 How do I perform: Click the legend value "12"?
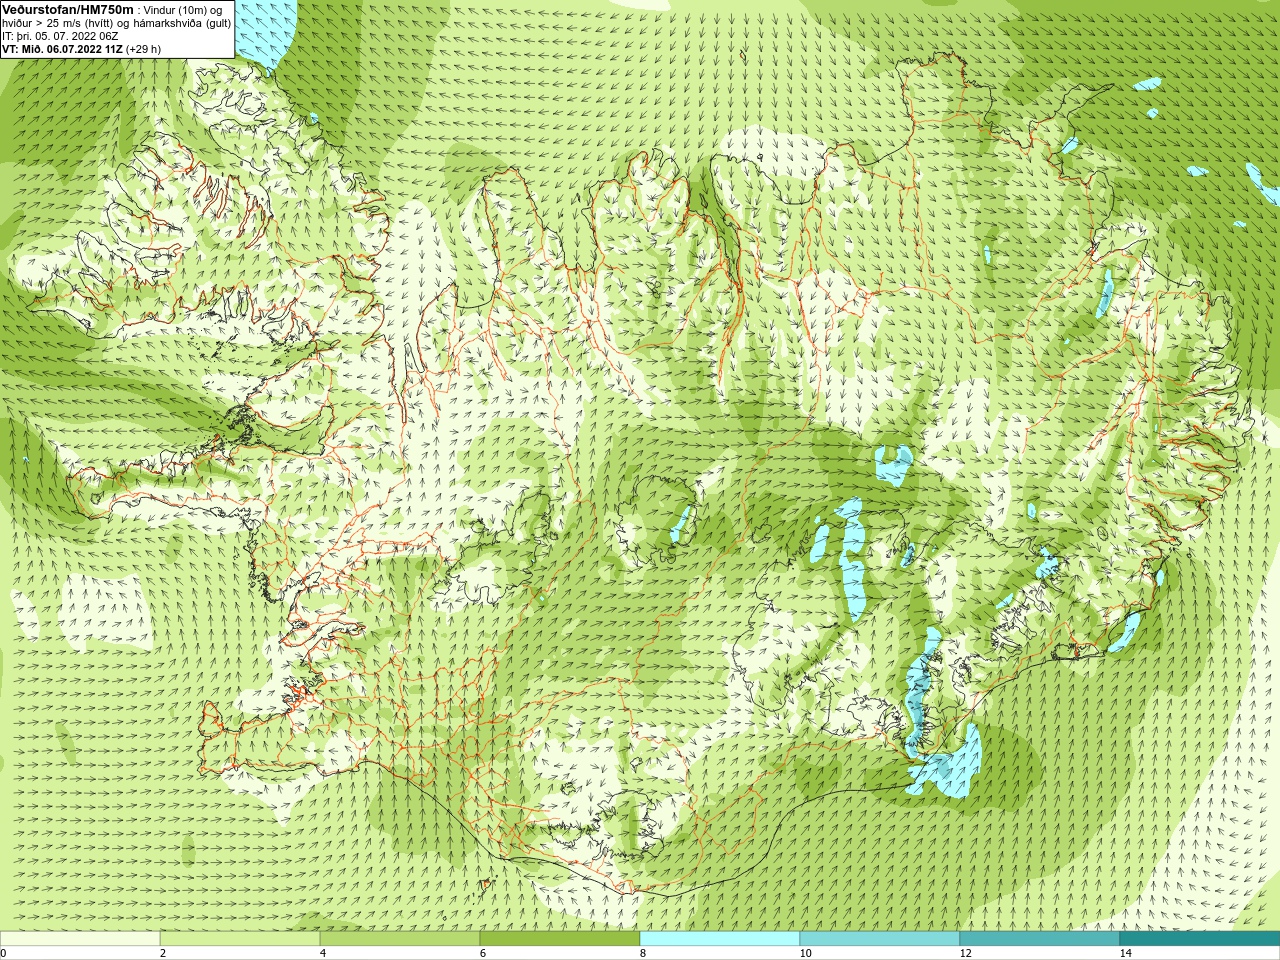click(965, 953)
